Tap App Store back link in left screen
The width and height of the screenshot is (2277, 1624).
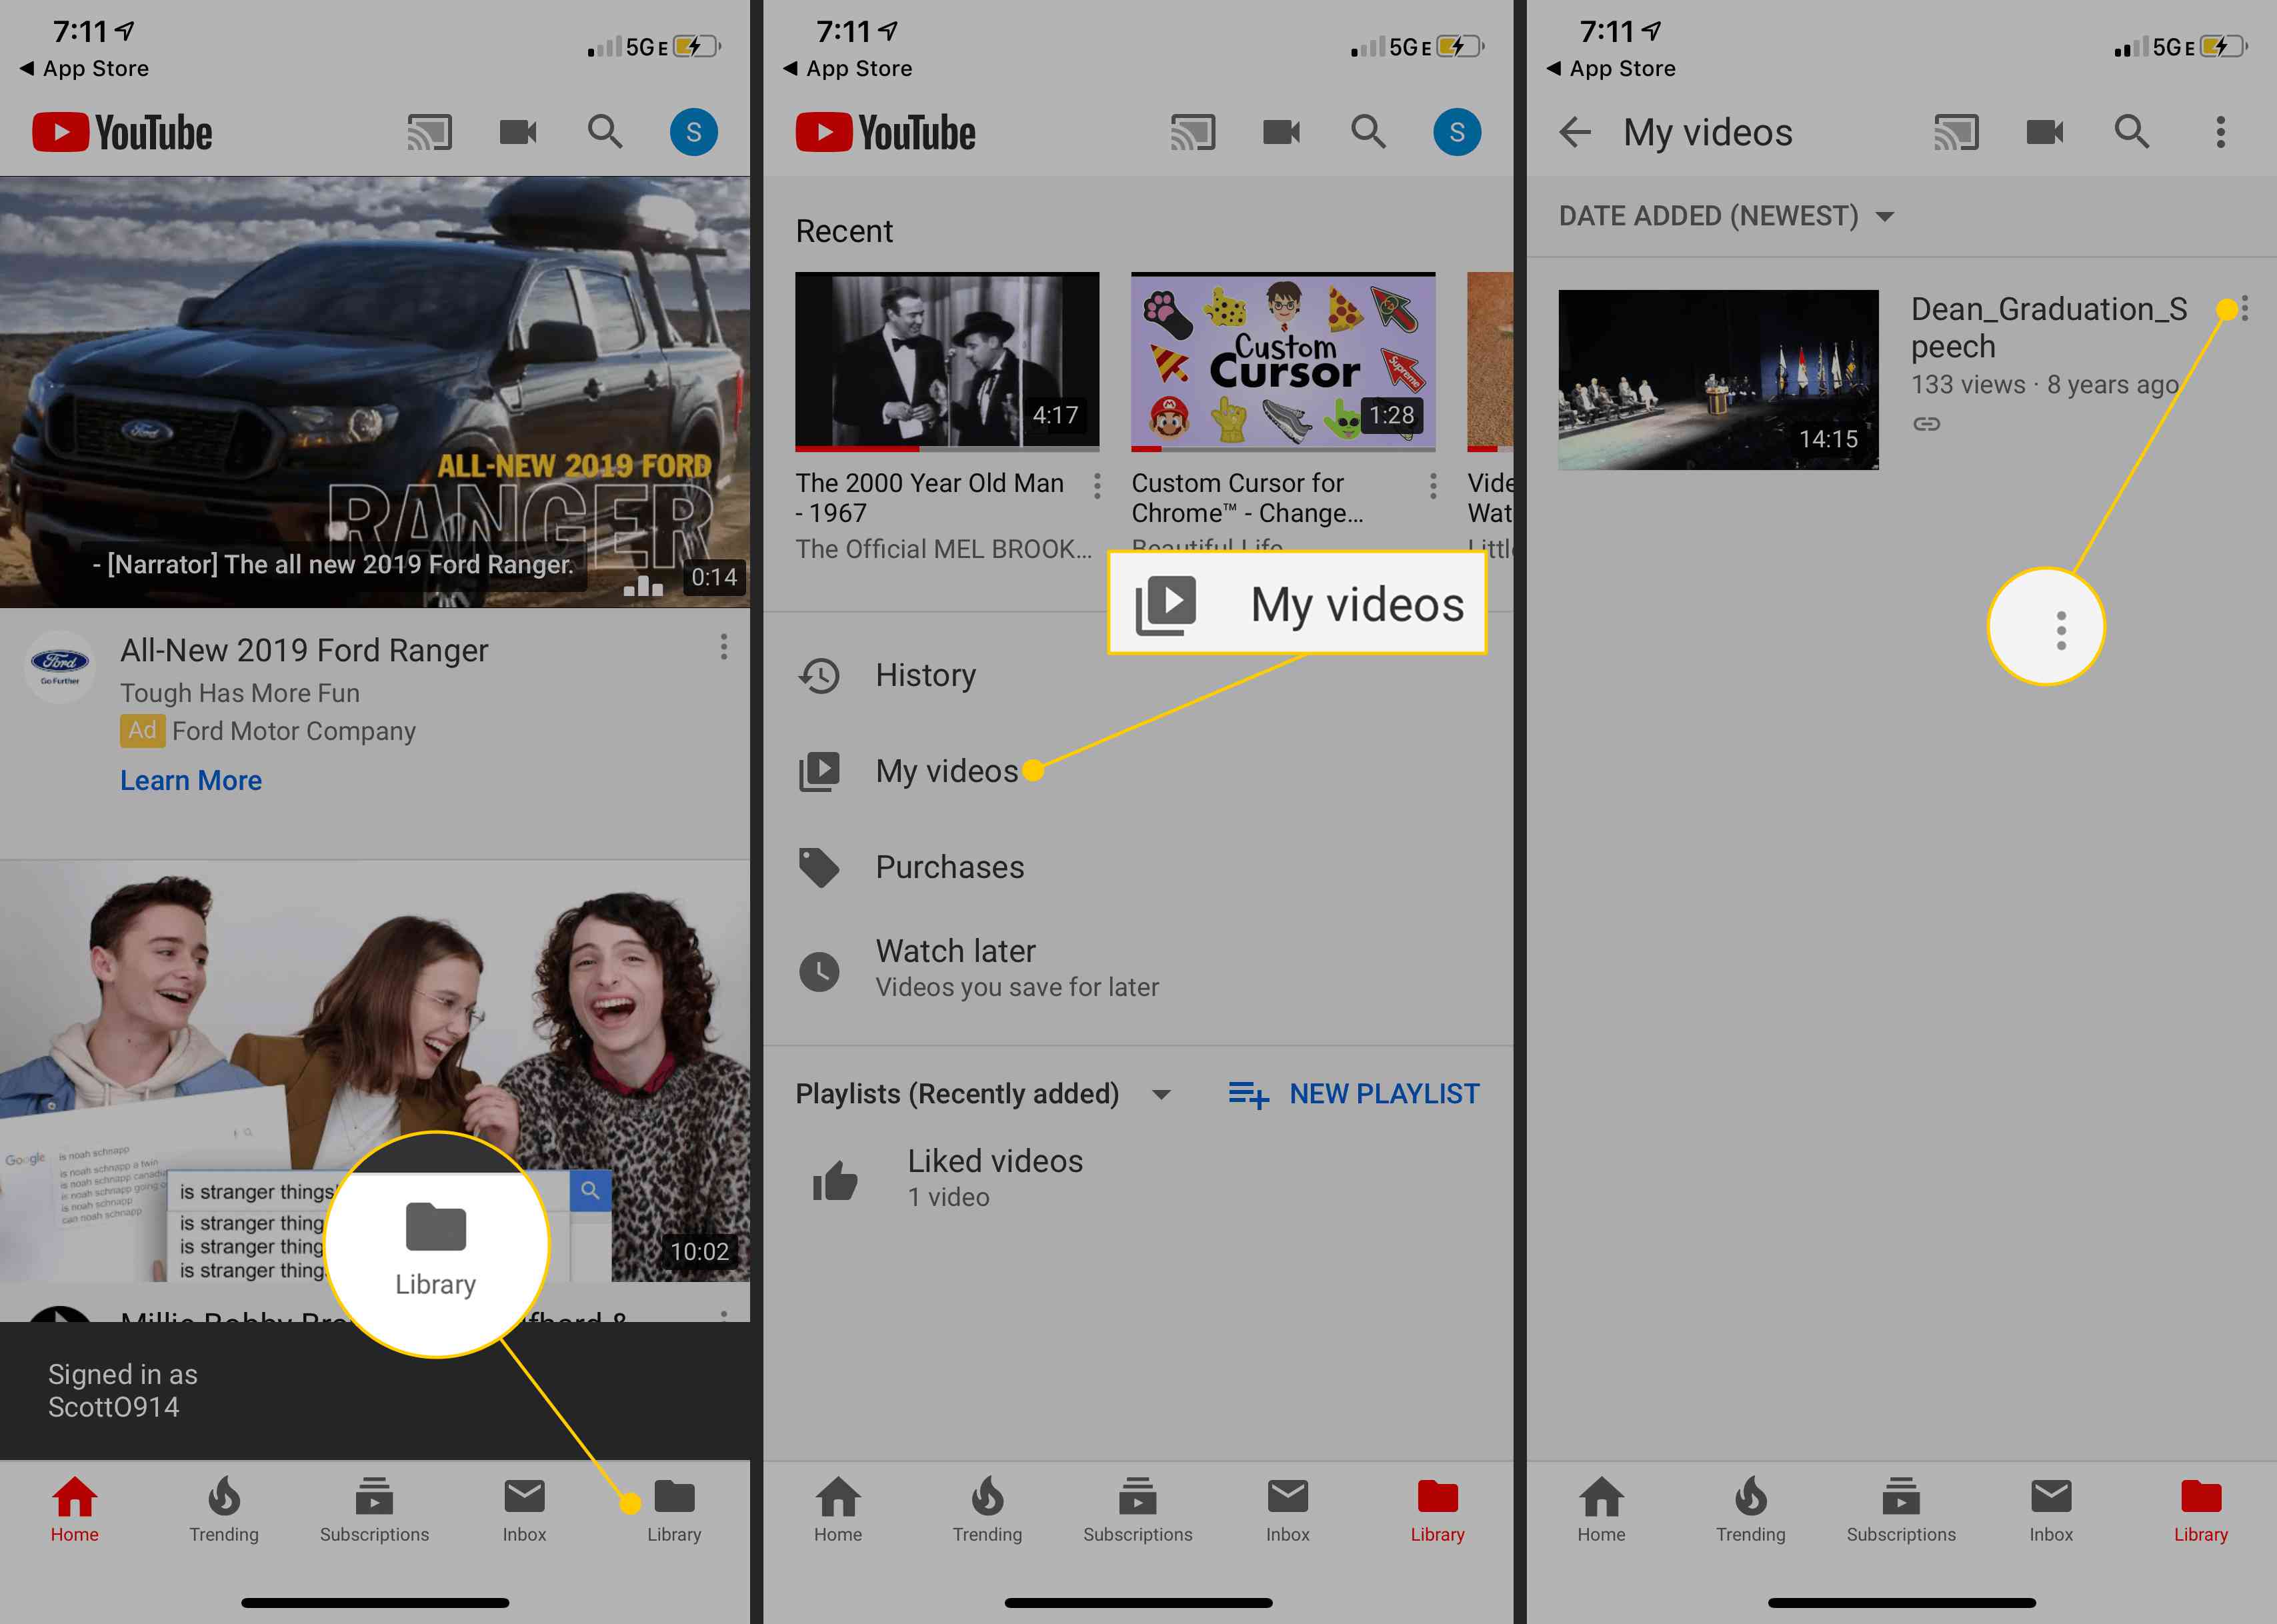pyautogui.click(x=84, y=68)
